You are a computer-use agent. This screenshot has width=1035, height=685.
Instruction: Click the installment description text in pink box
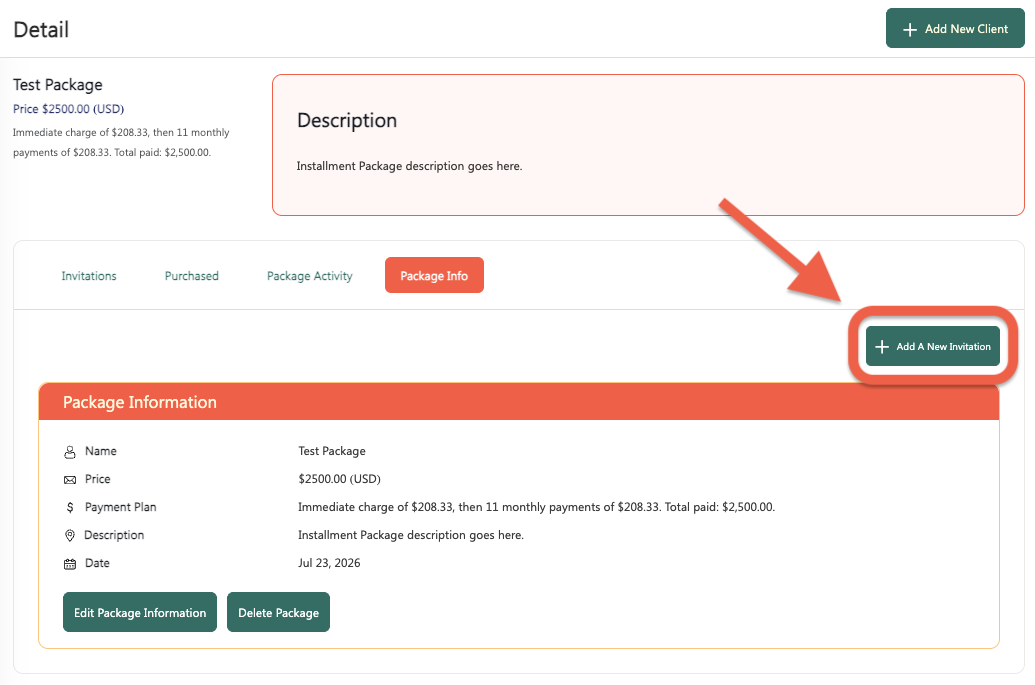409,166
